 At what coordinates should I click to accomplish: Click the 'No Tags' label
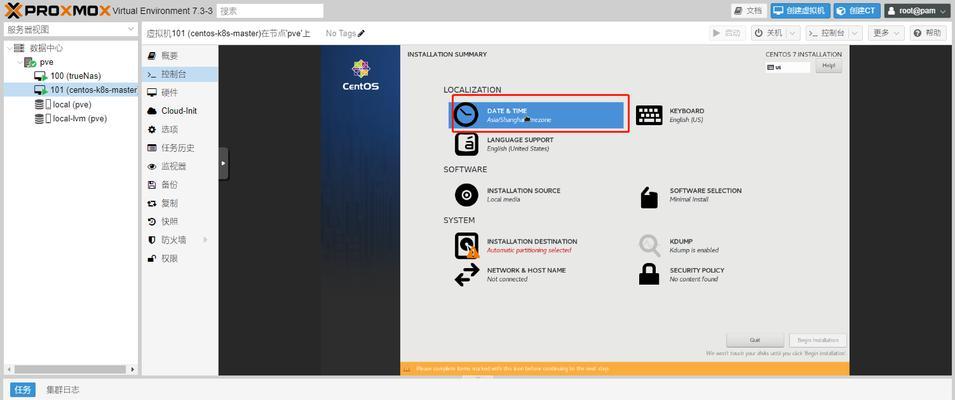tap(340, 33)
